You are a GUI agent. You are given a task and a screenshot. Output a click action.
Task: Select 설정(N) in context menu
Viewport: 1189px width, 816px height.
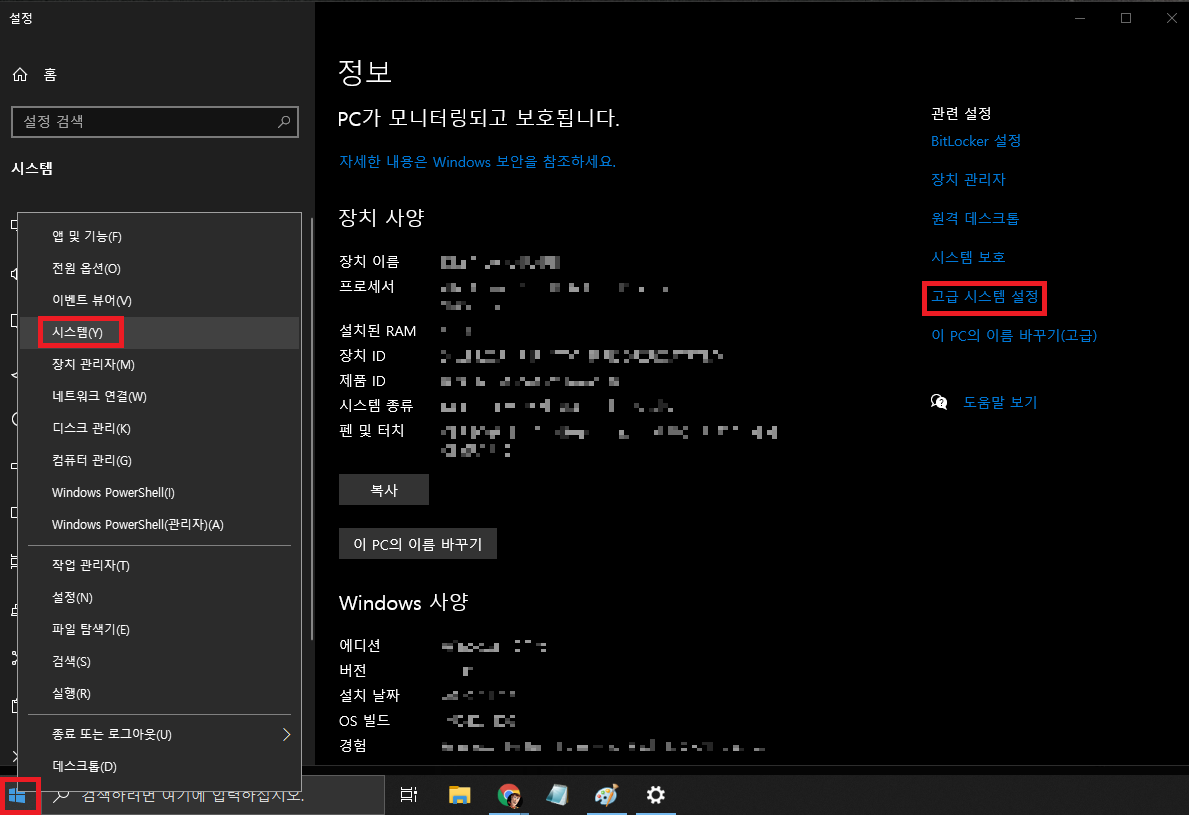tap(159, 598)
